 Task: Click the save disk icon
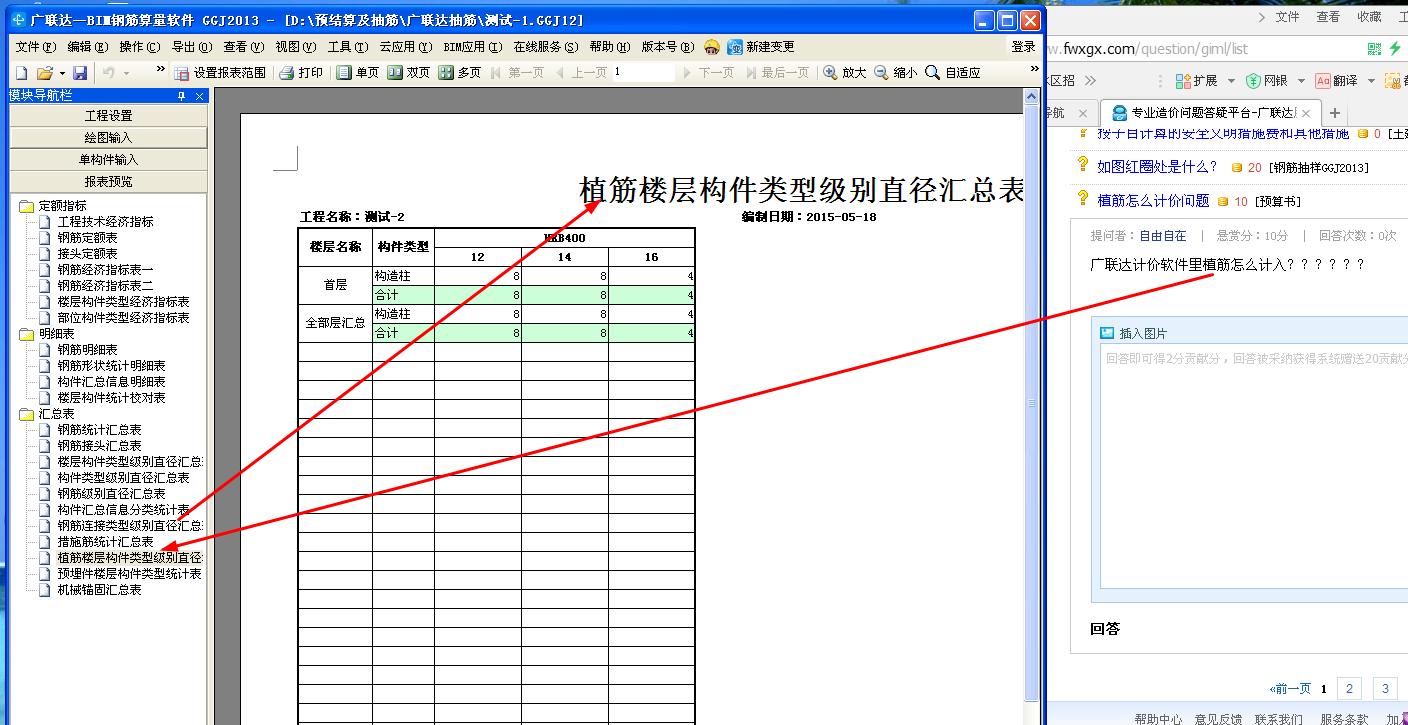(x=80, y=73)
